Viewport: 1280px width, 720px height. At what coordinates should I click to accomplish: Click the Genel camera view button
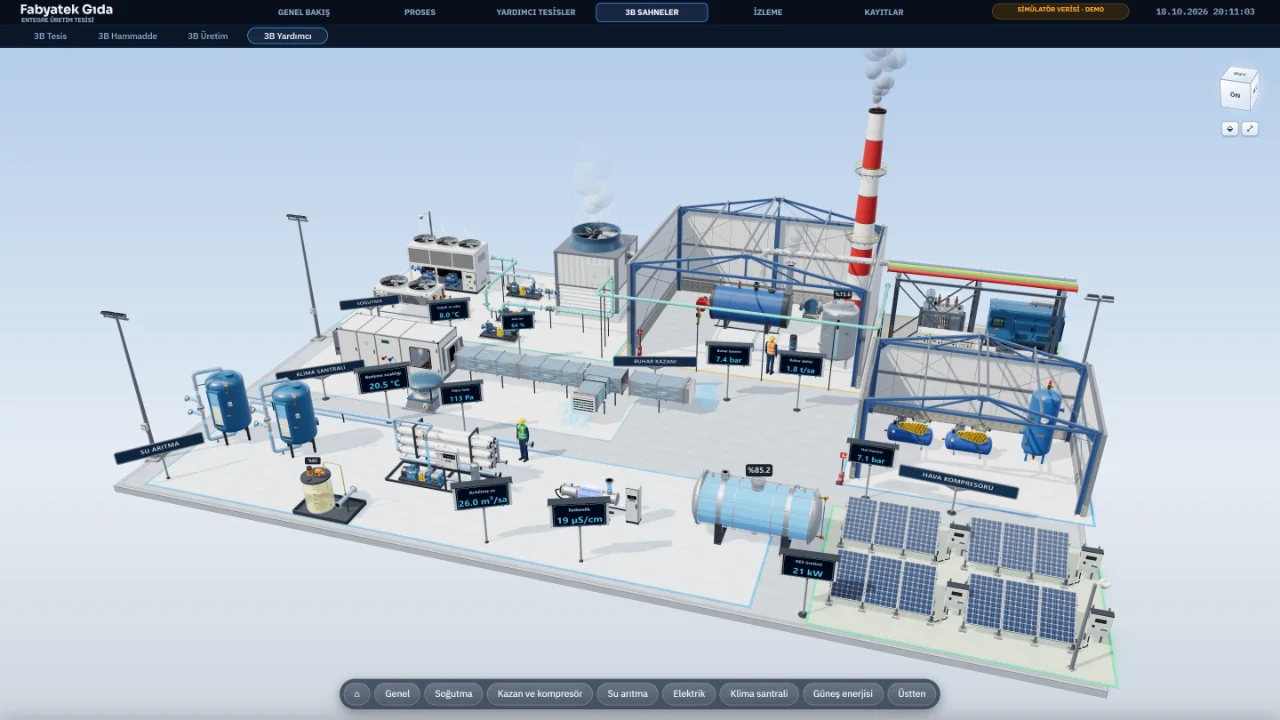tap(397, 694)
